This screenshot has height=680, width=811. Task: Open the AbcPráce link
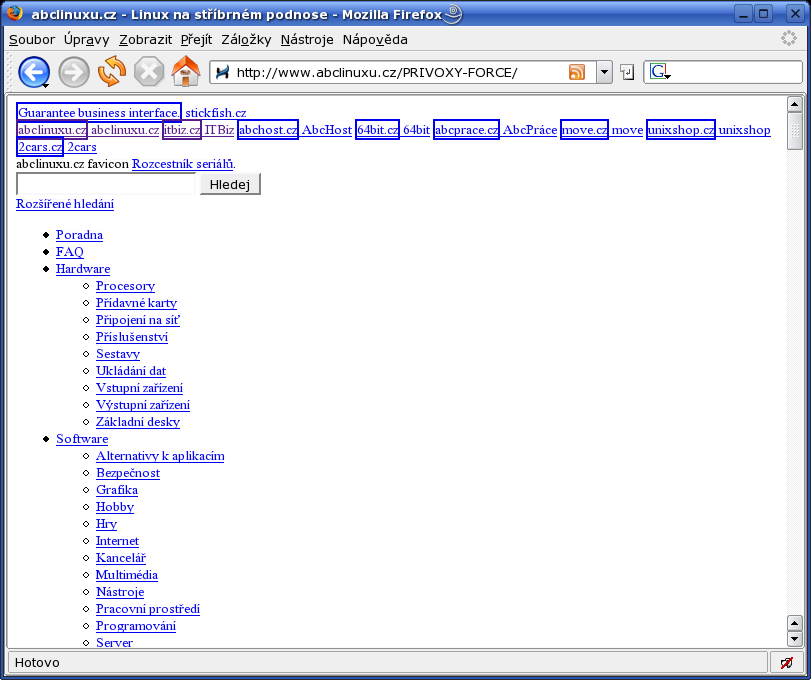[530, 130]
